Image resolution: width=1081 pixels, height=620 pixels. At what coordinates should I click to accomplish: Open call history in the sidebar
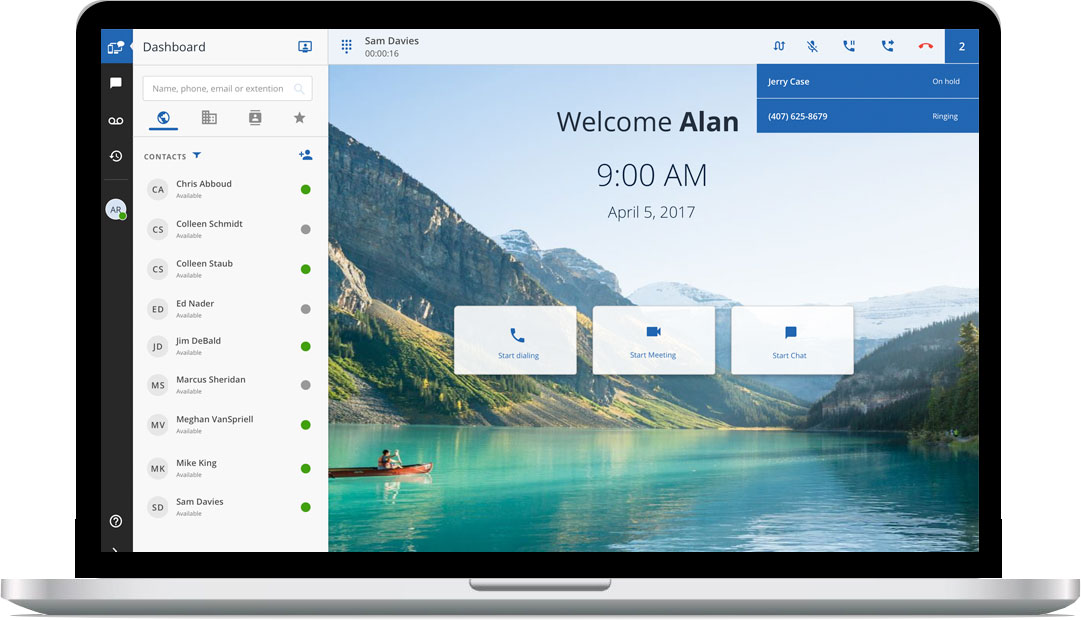[116, 156]
